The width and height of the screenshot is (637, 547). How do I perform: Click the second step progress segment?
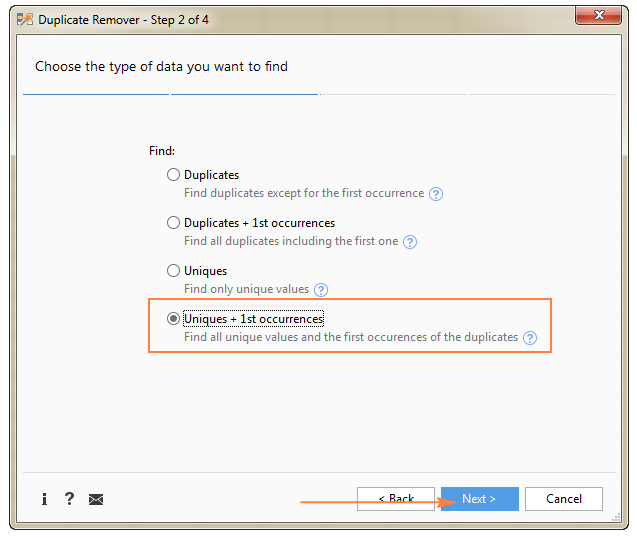(x=245, y=95)
